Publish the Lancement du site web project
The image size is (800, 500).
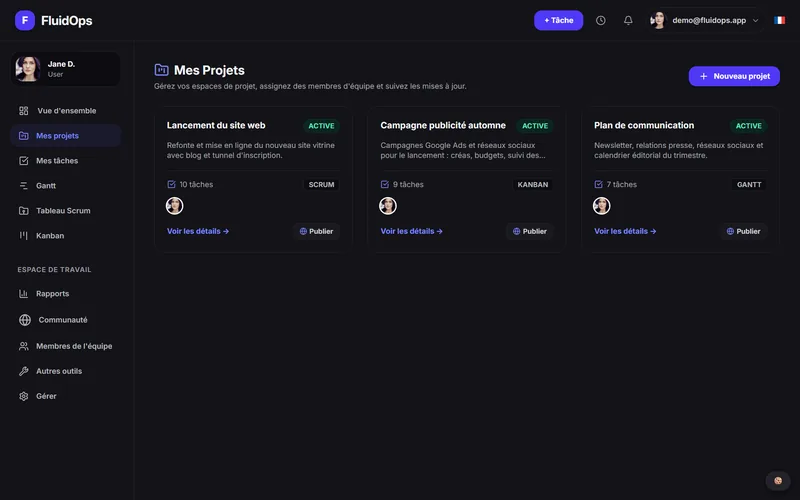(316, 231)
